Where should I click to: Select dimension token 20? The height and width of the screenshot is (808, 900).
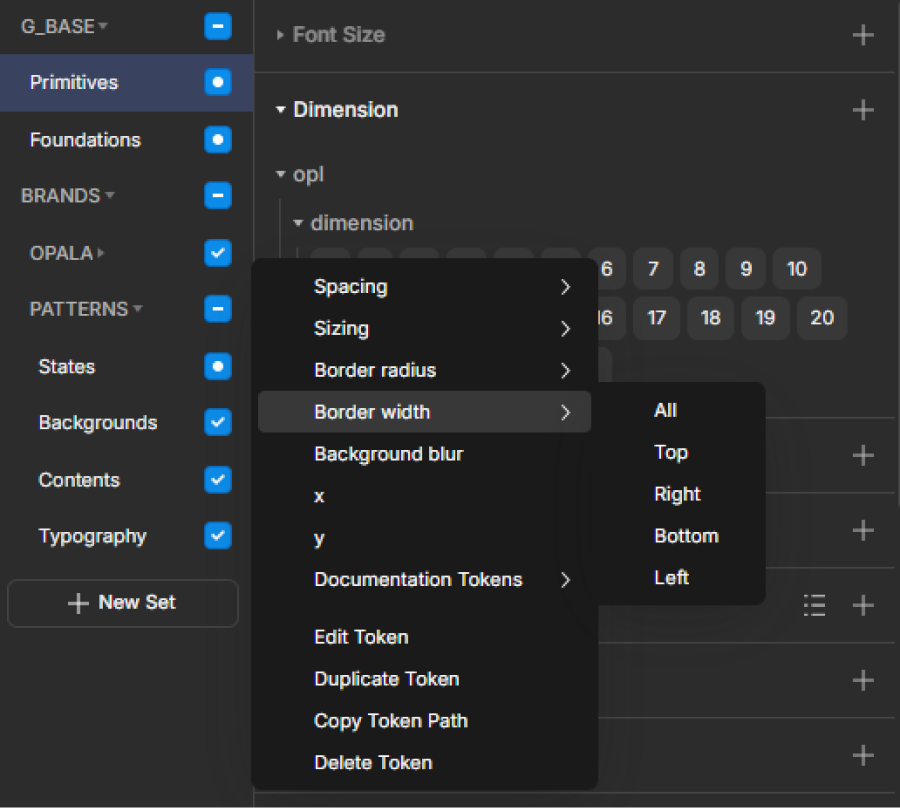point(822,318)
